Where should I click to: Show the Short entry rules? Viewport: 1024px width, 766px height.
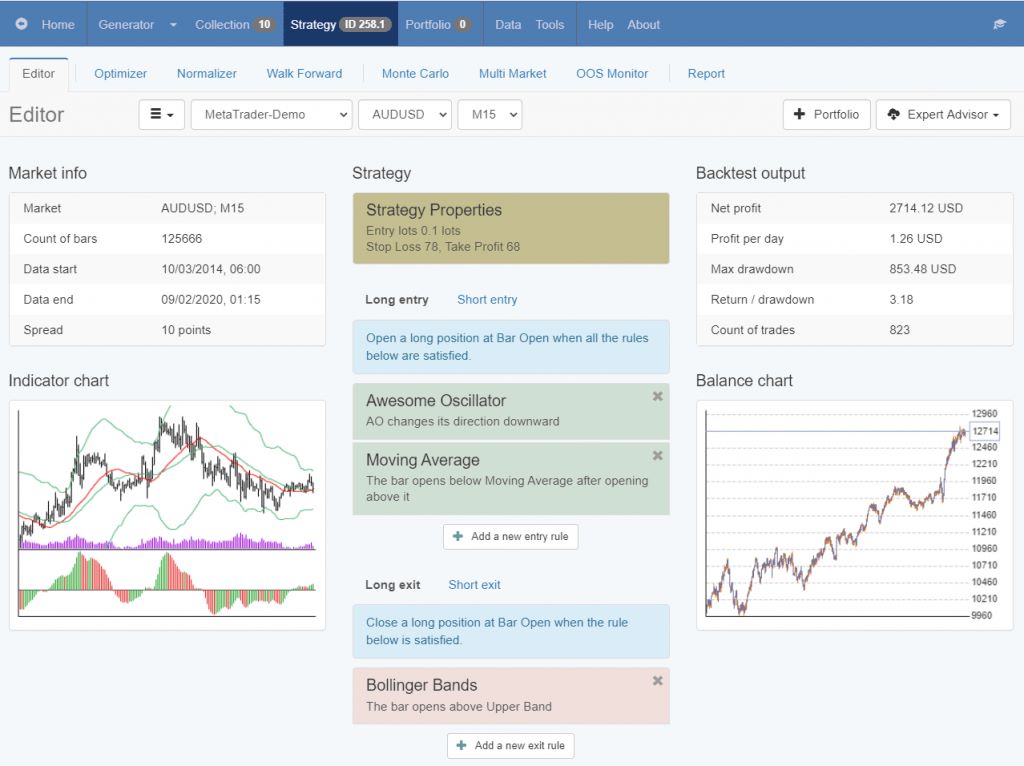point(487,299)
